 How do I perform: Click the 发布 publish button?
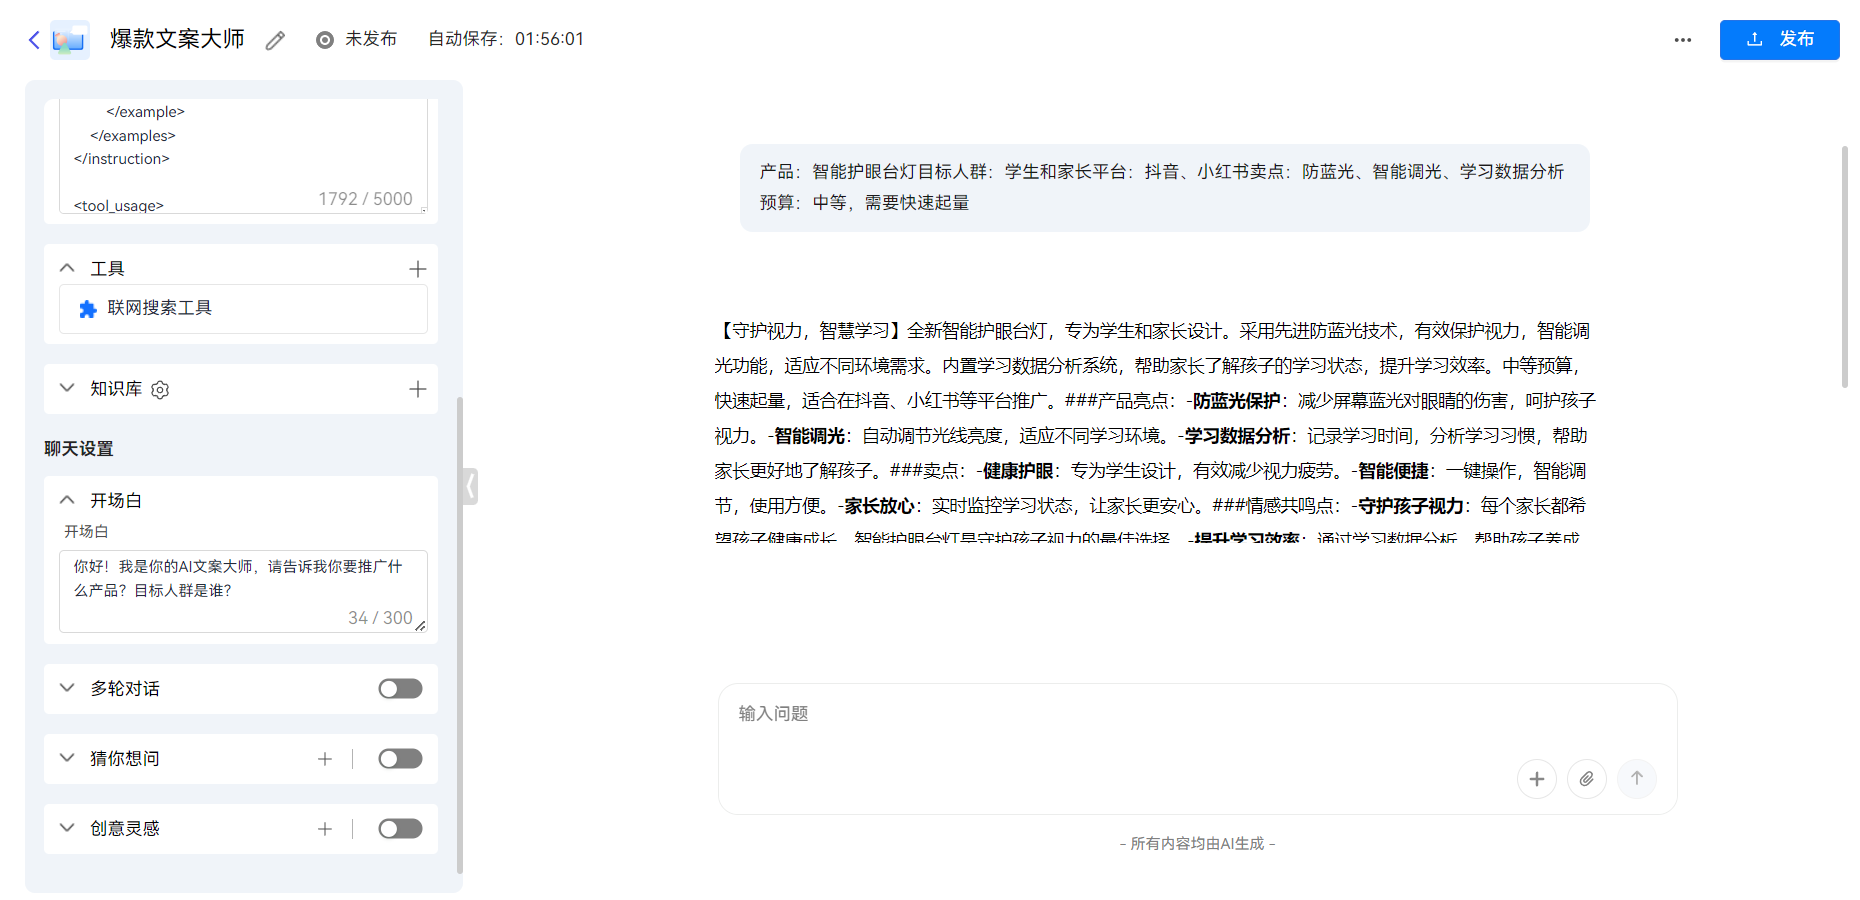click(1779, 39)
